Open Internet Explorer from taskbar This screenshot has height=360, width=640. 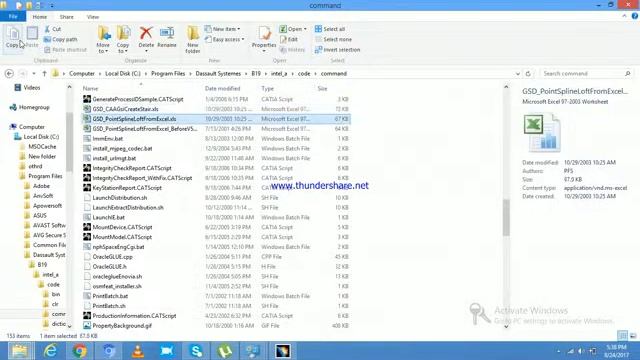(50, 351)
